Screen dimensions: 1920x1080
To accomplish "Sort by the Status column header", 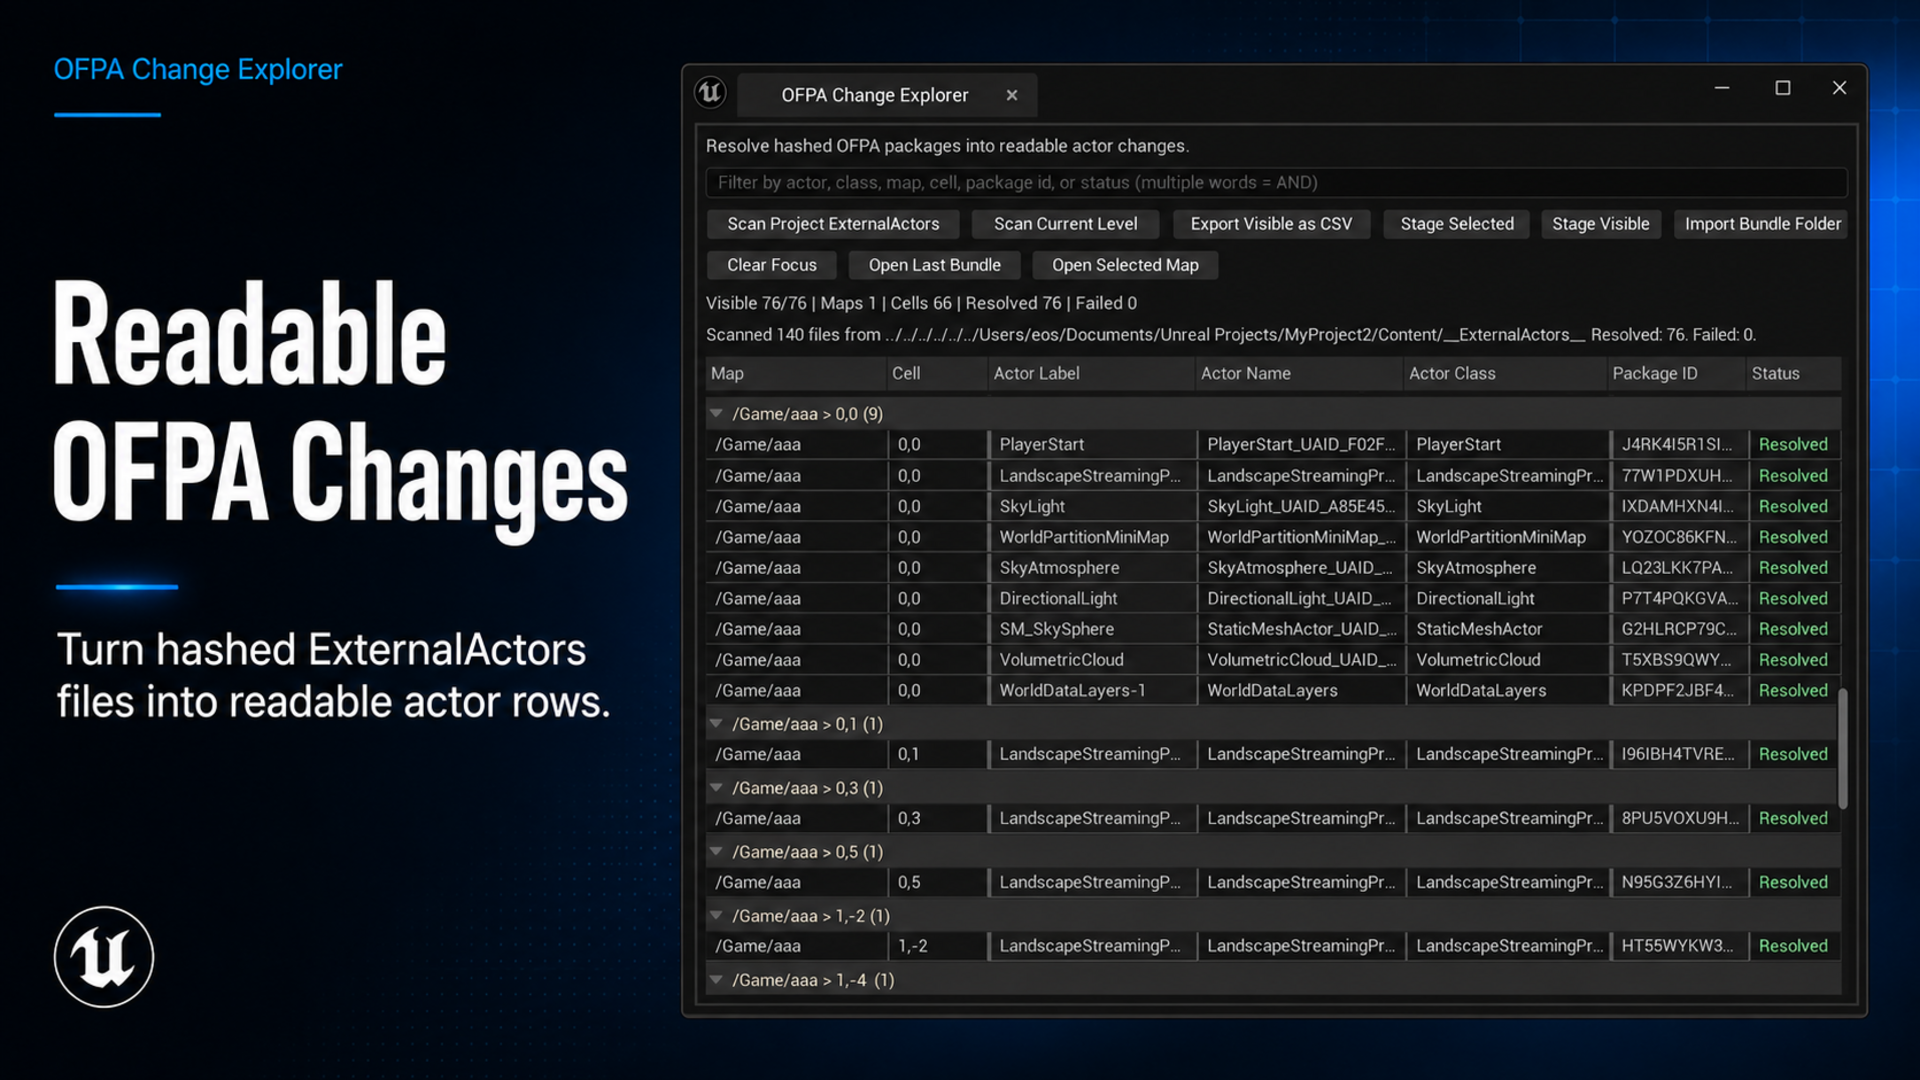I will click(1794, 373).
